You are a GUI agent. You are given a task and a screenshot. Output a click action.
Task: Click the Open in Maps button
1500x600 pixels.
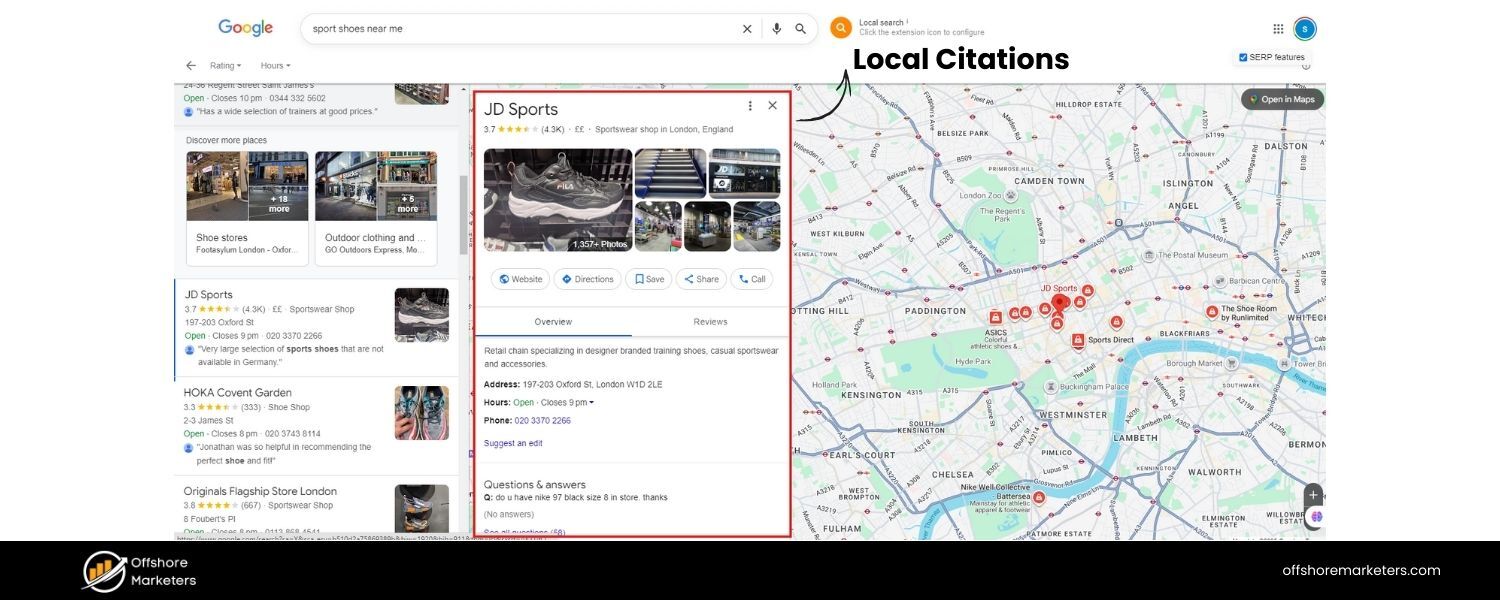coord(1283,99)
